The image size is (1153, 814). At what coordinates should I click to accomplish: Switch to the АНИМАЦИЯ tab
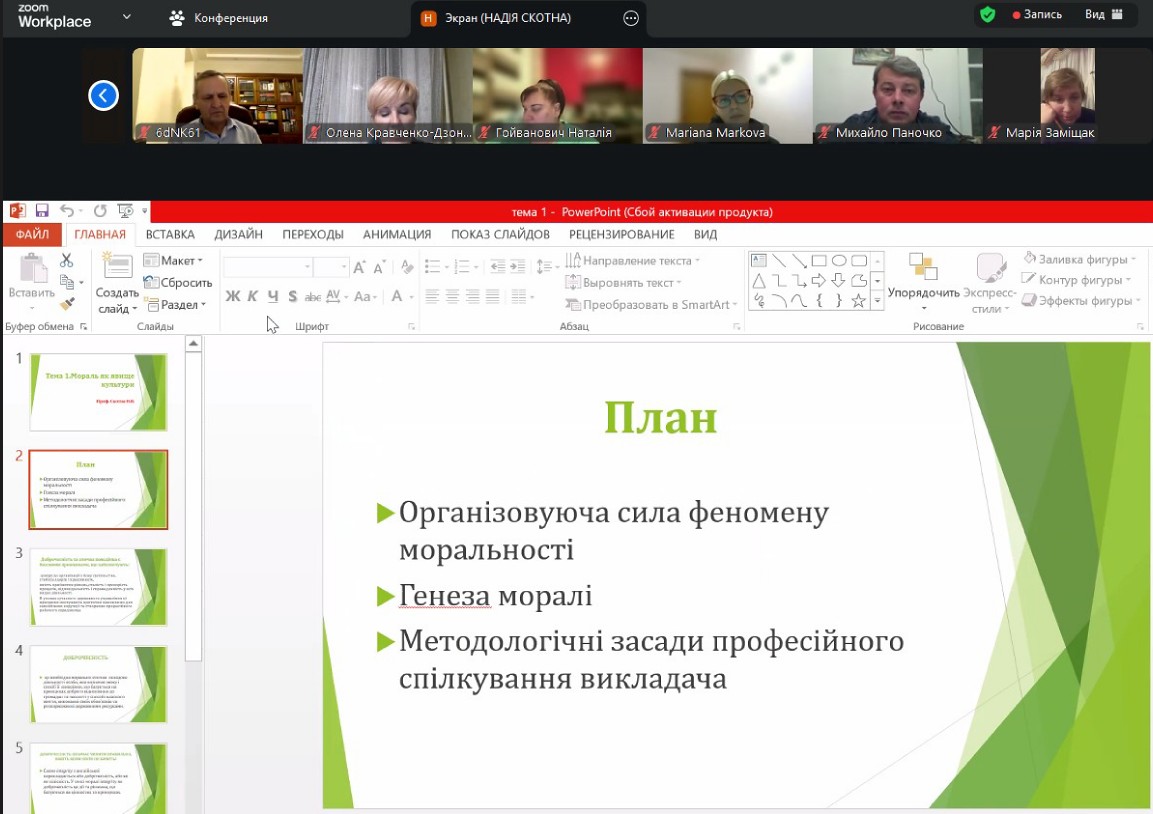click(397, 235)
